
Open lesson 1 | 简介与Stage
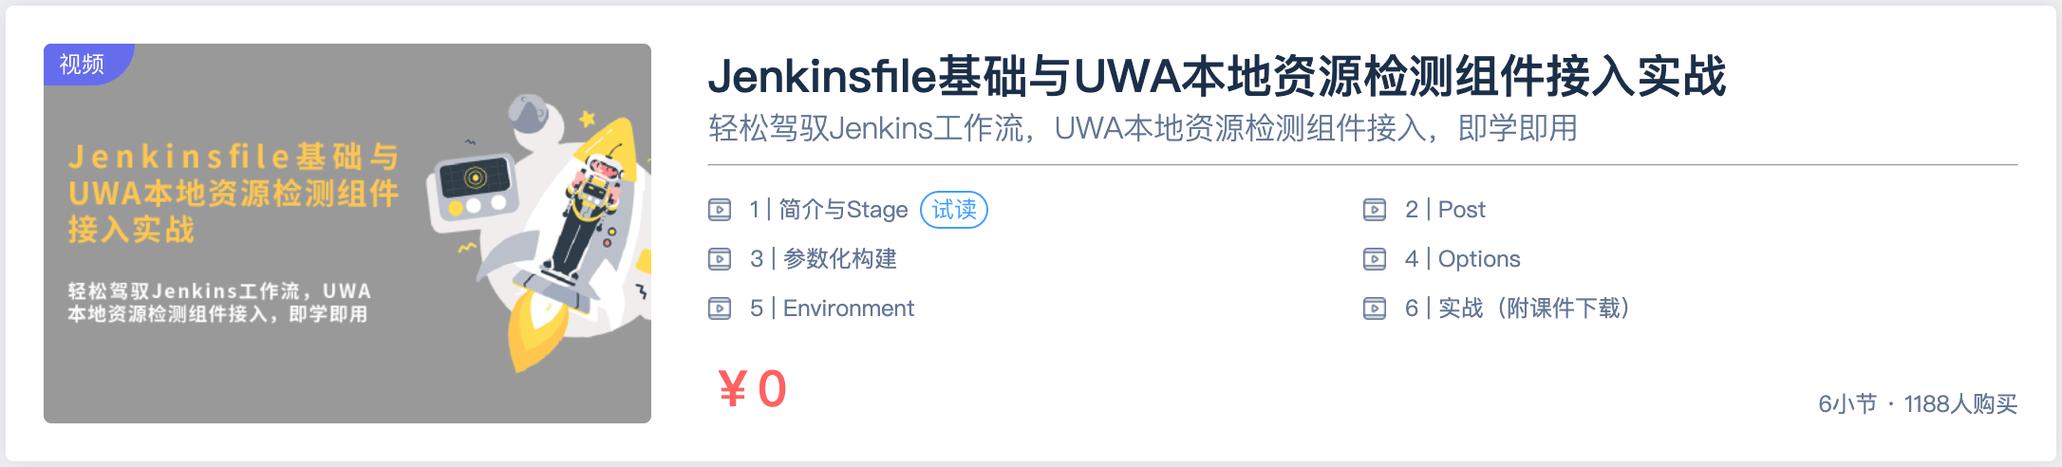pos(828,210)
